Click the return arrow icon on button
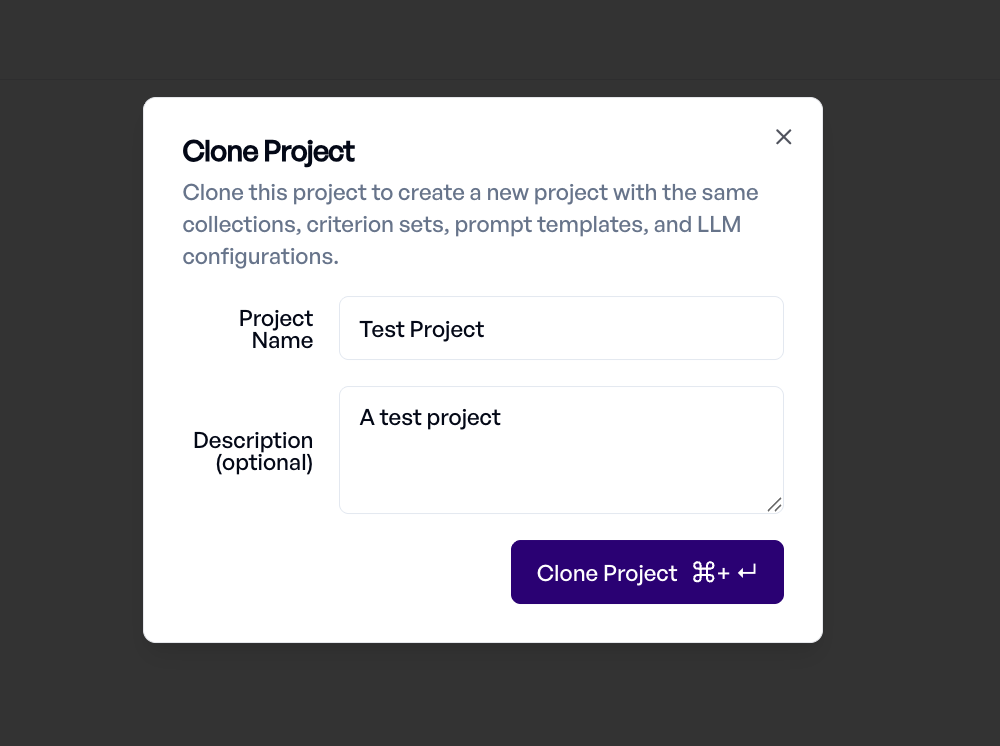This screenshot has height=746, width=1000. tap(747, 572)
